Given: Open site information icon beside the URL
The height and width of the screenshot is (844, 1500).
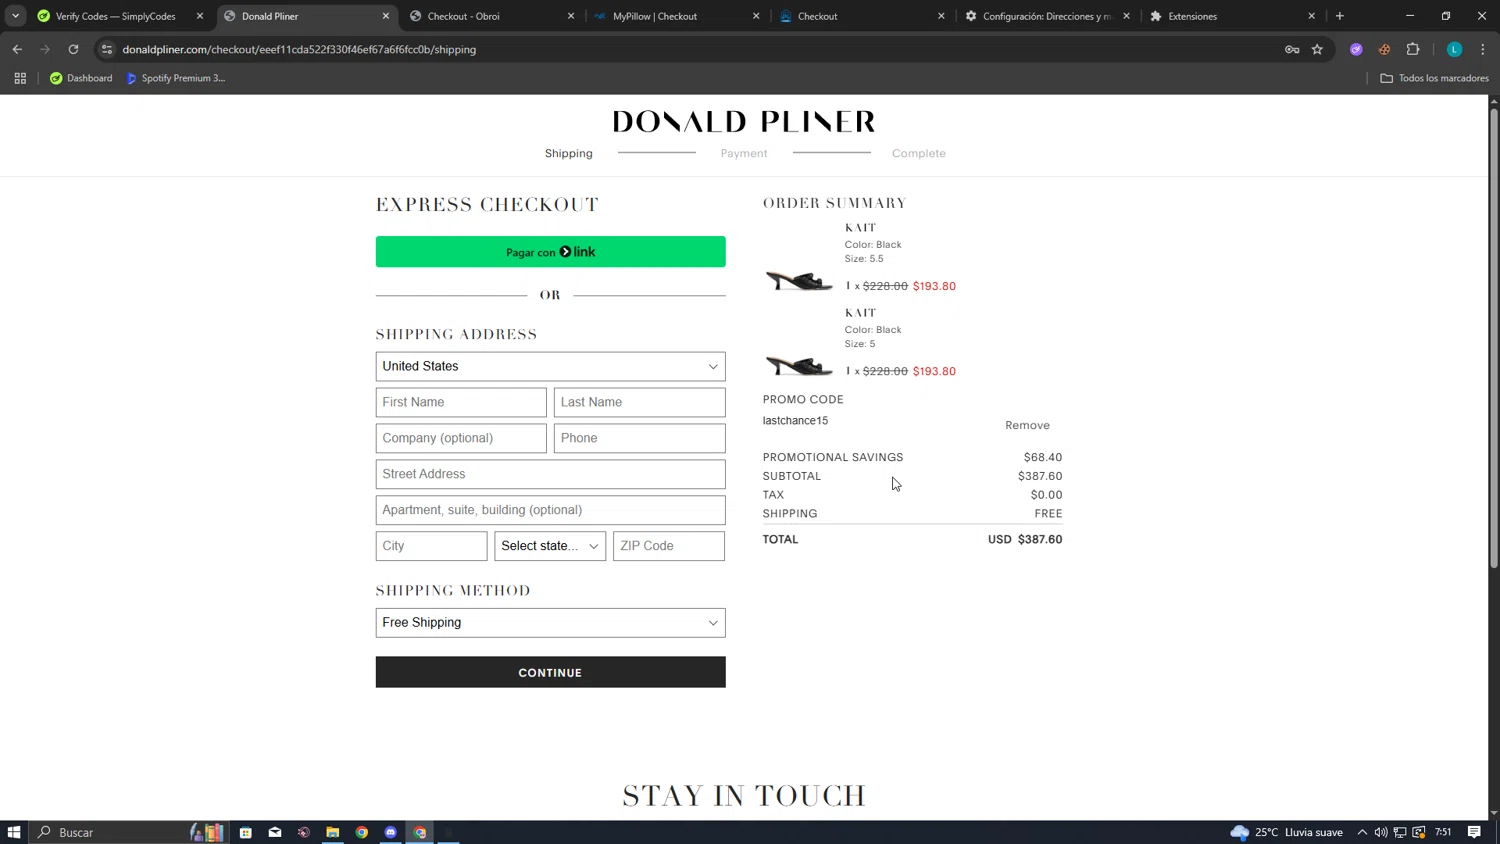Looking at the screenshot, I should pyautogui.click(x=107, y=49).
